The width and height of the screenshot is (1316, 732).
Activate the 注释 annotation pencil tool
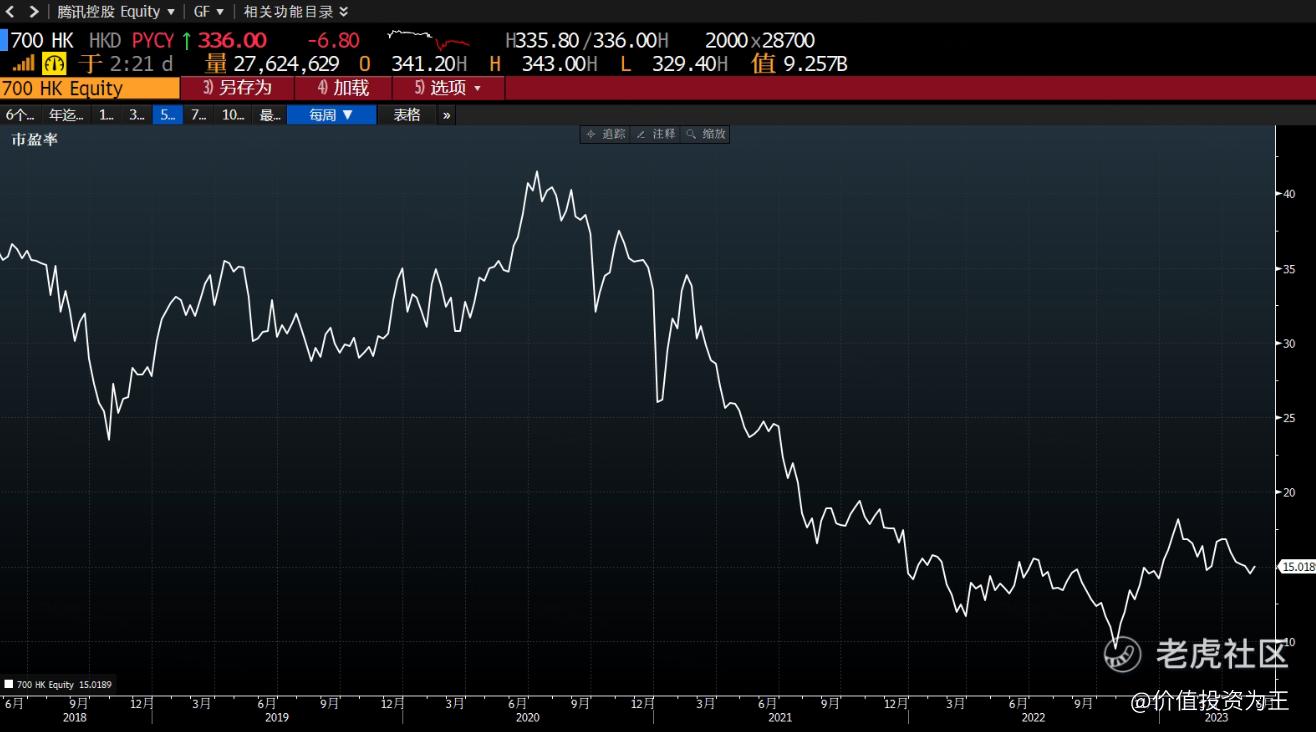click(656, 134)
